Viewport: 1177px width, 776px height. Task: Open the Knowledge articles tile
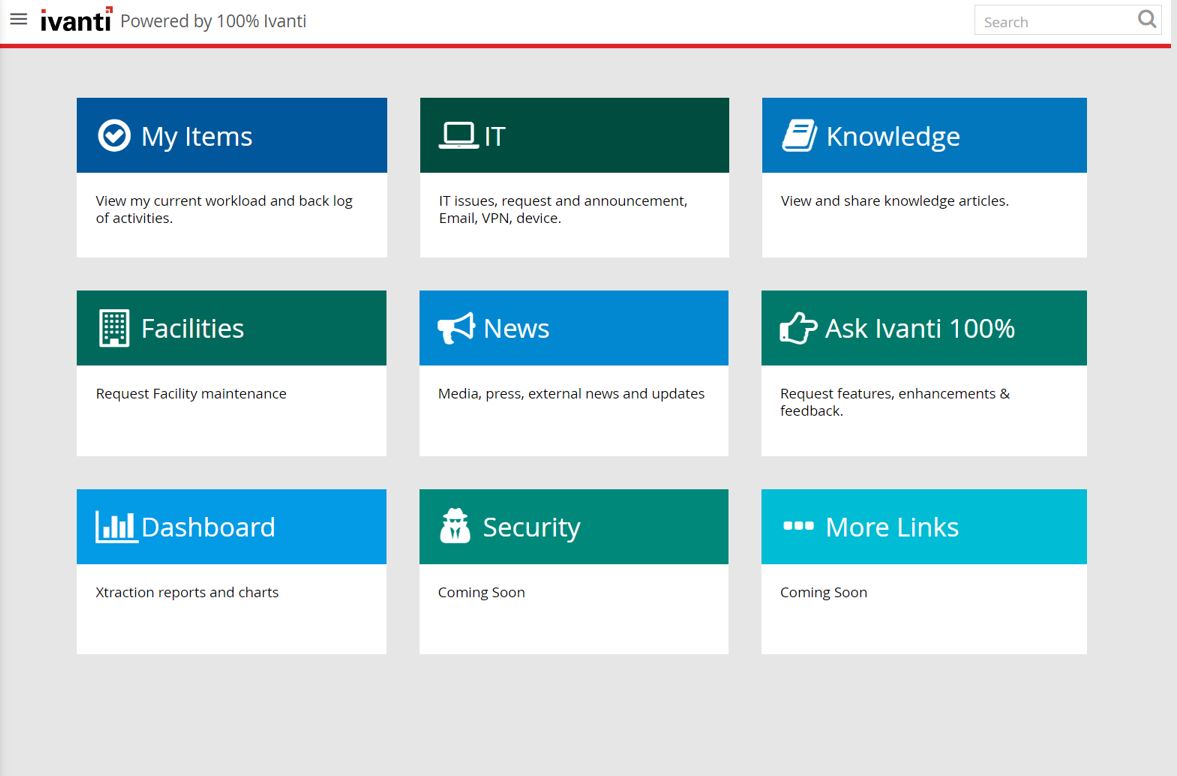click(923, 177)
